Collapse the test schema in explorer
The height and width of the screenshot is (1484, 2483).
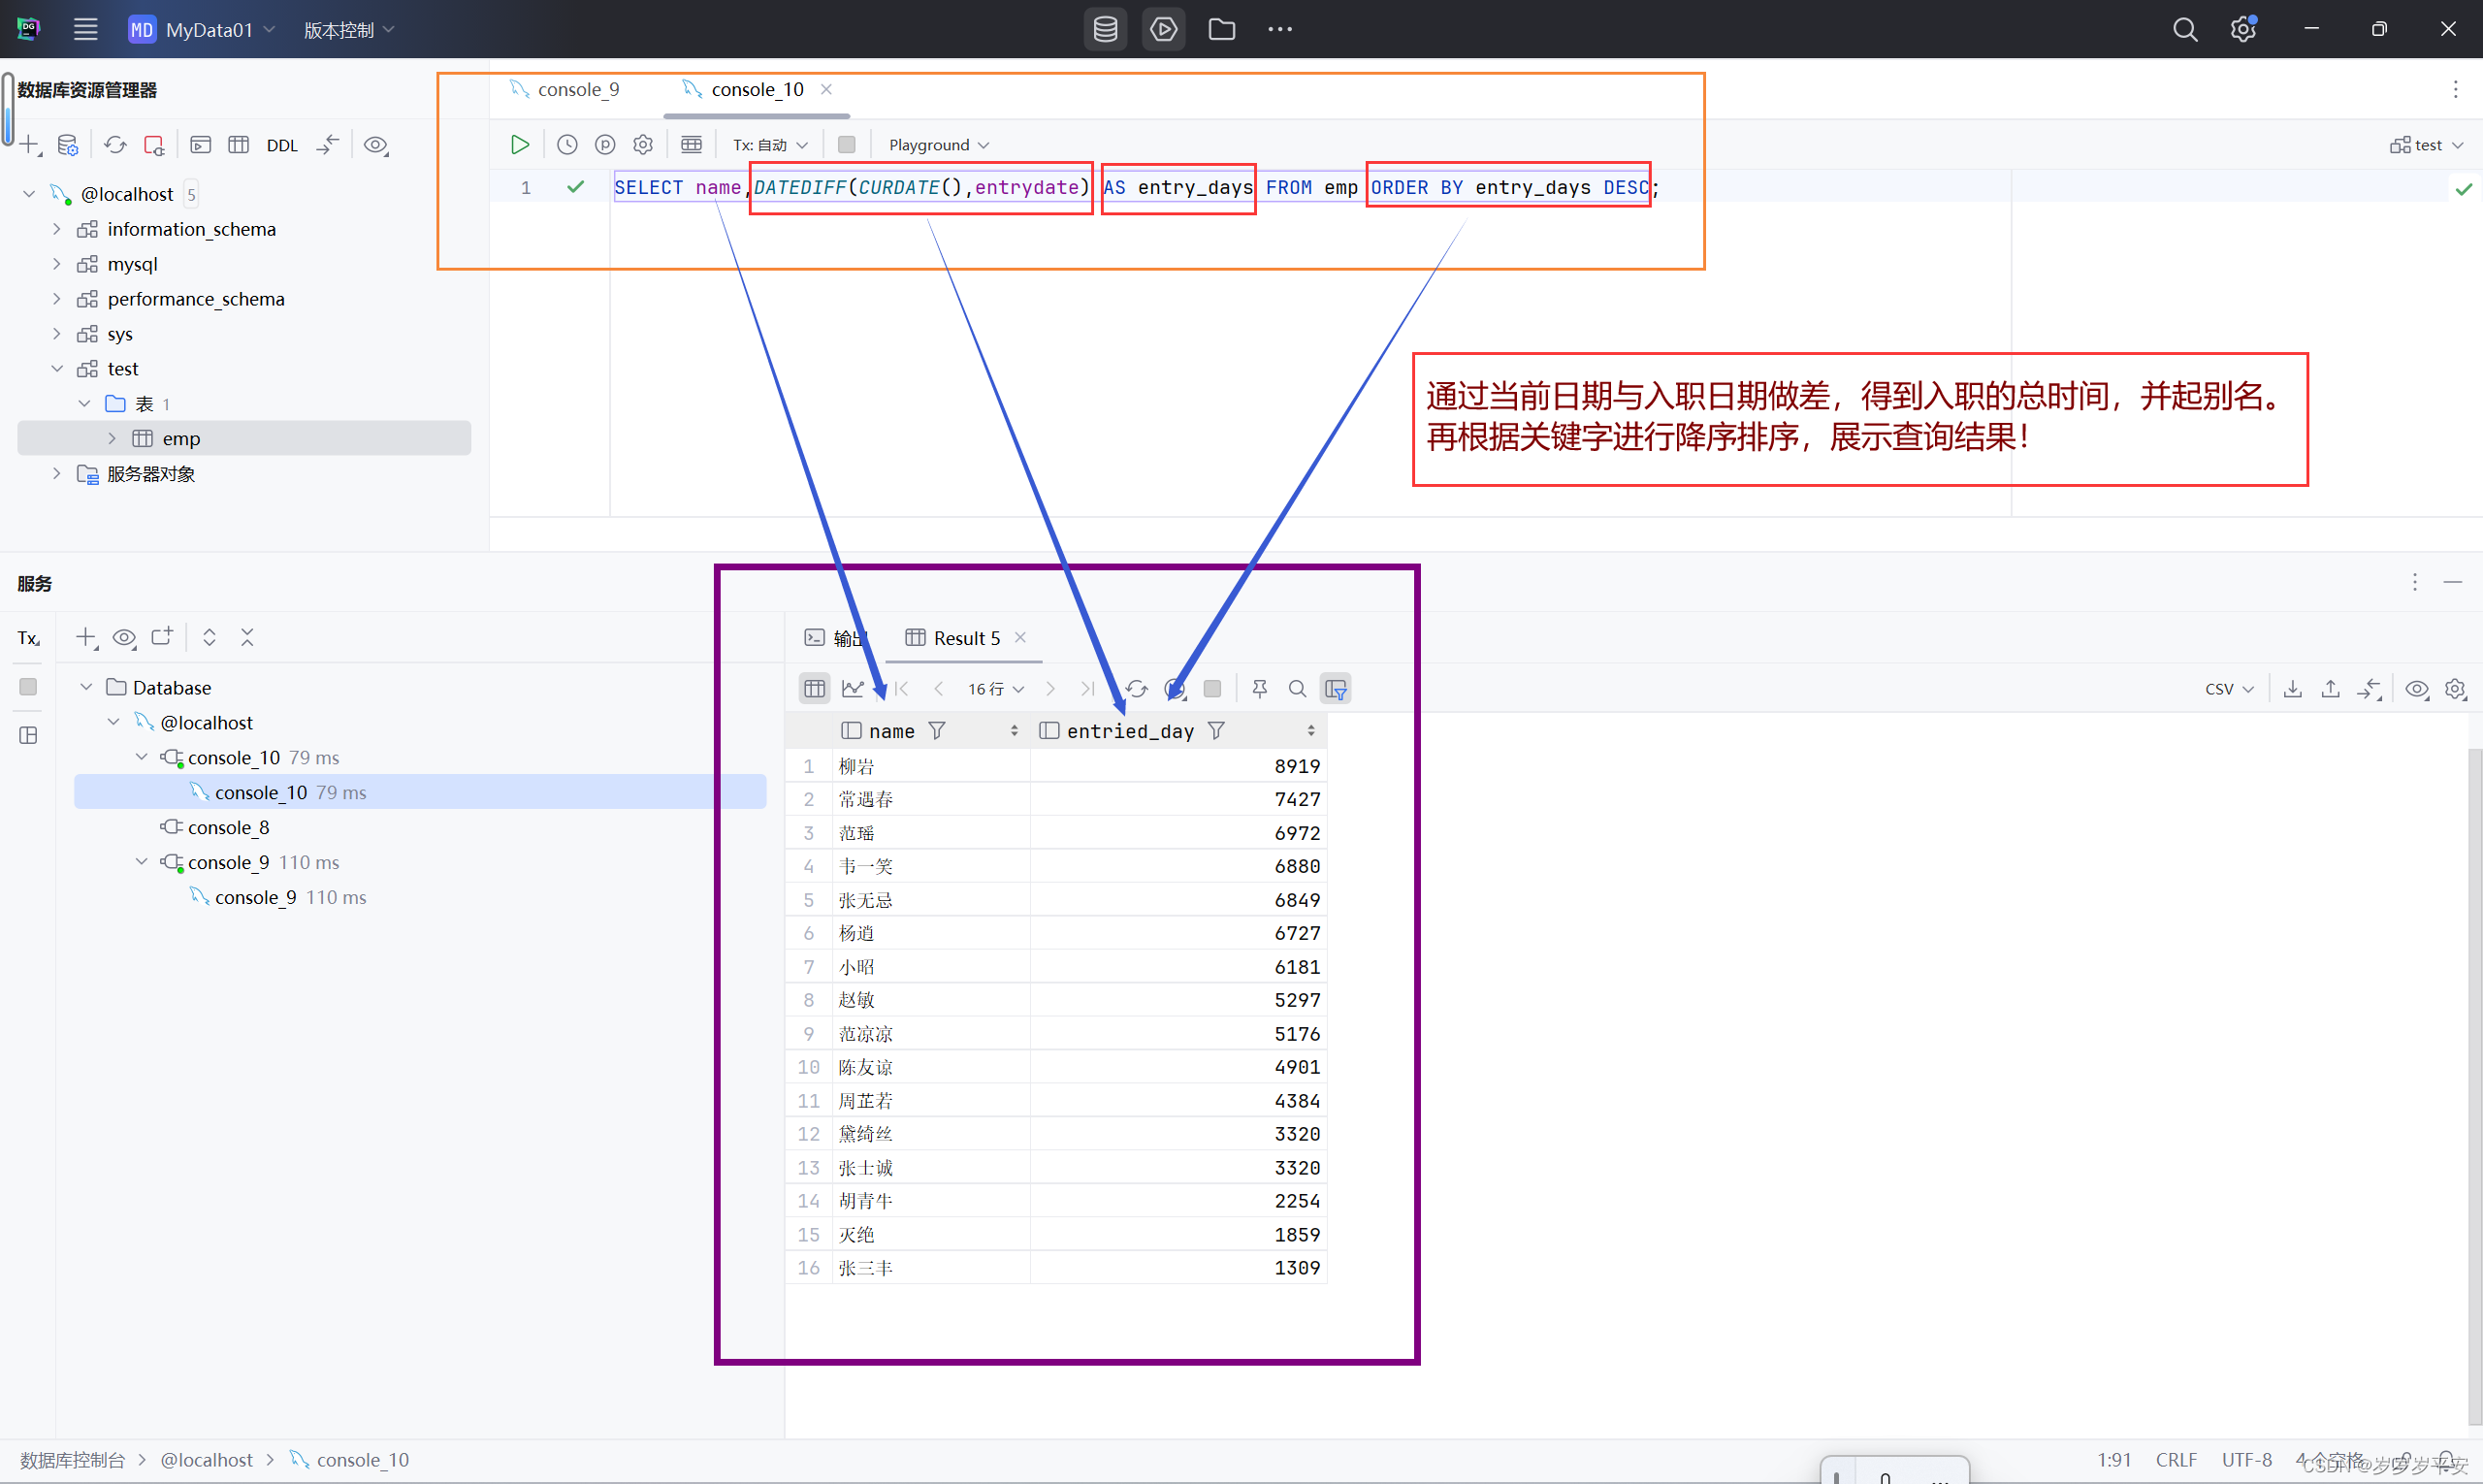(x=56, y=368)
